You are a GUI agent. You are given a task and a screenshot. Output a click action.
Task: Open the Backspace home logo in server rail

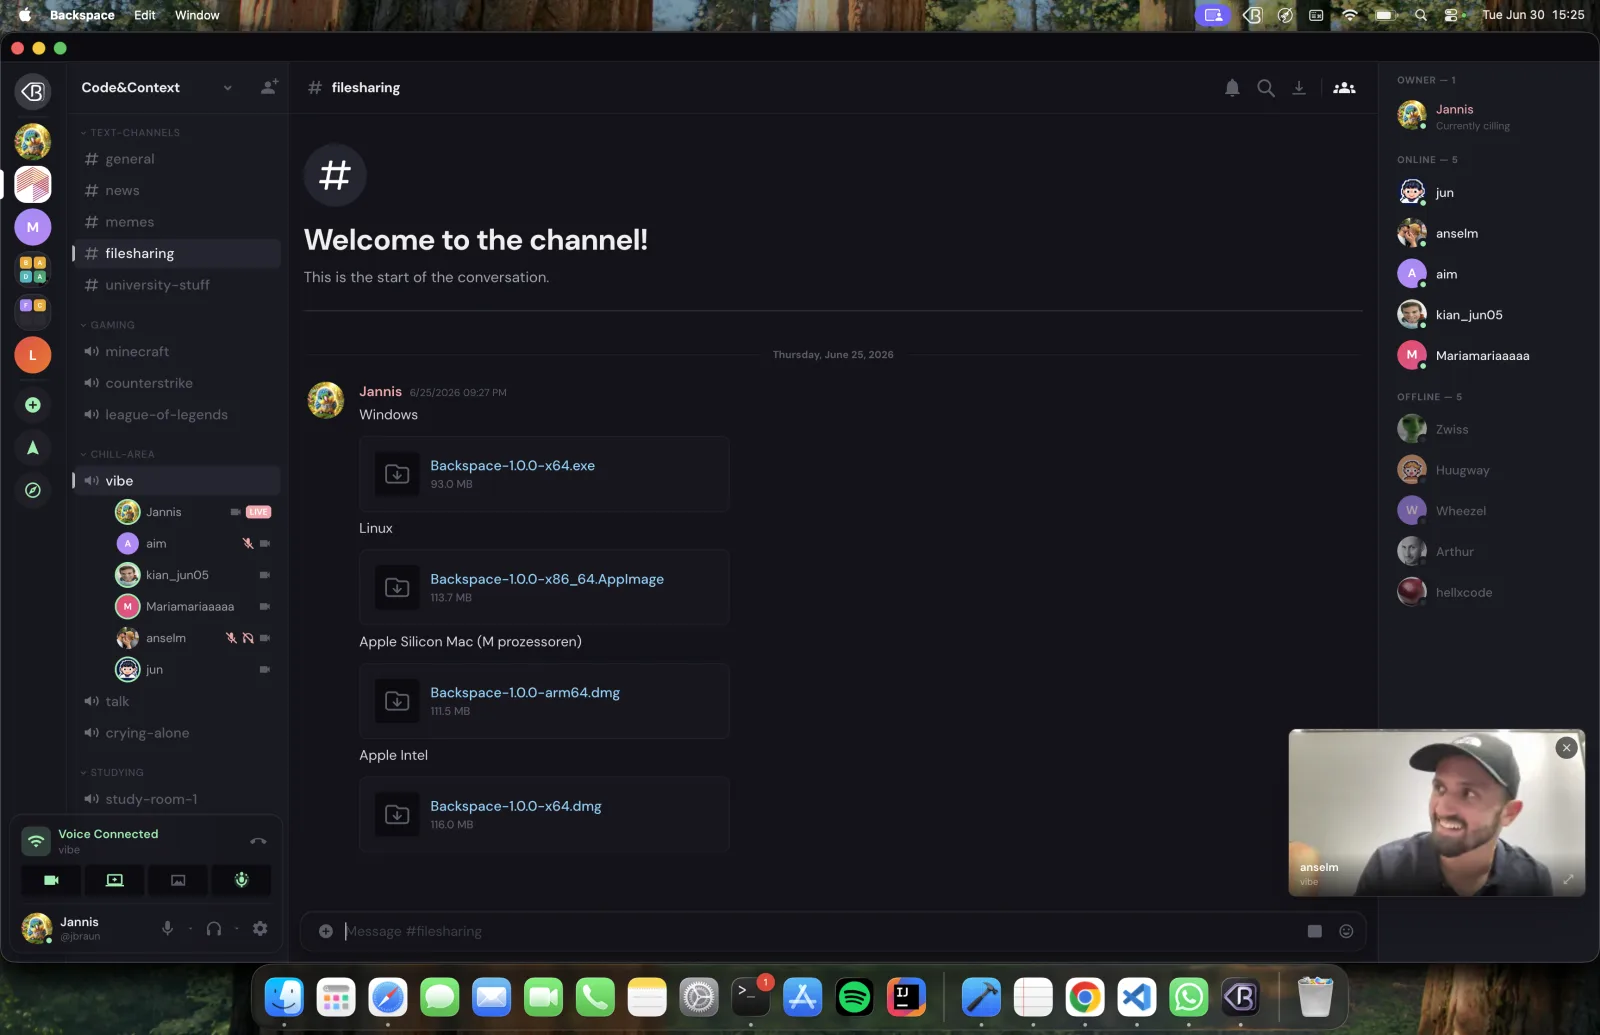pos(33,92)
